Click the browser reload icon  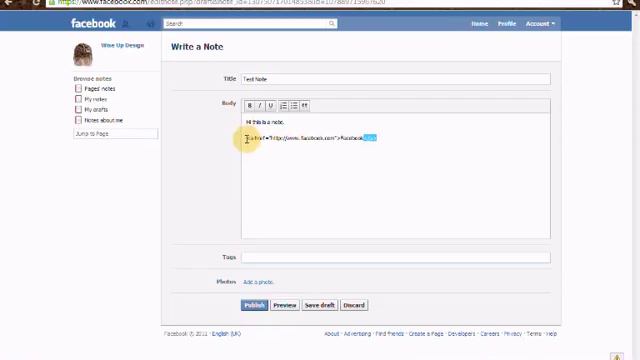(36, 2)
